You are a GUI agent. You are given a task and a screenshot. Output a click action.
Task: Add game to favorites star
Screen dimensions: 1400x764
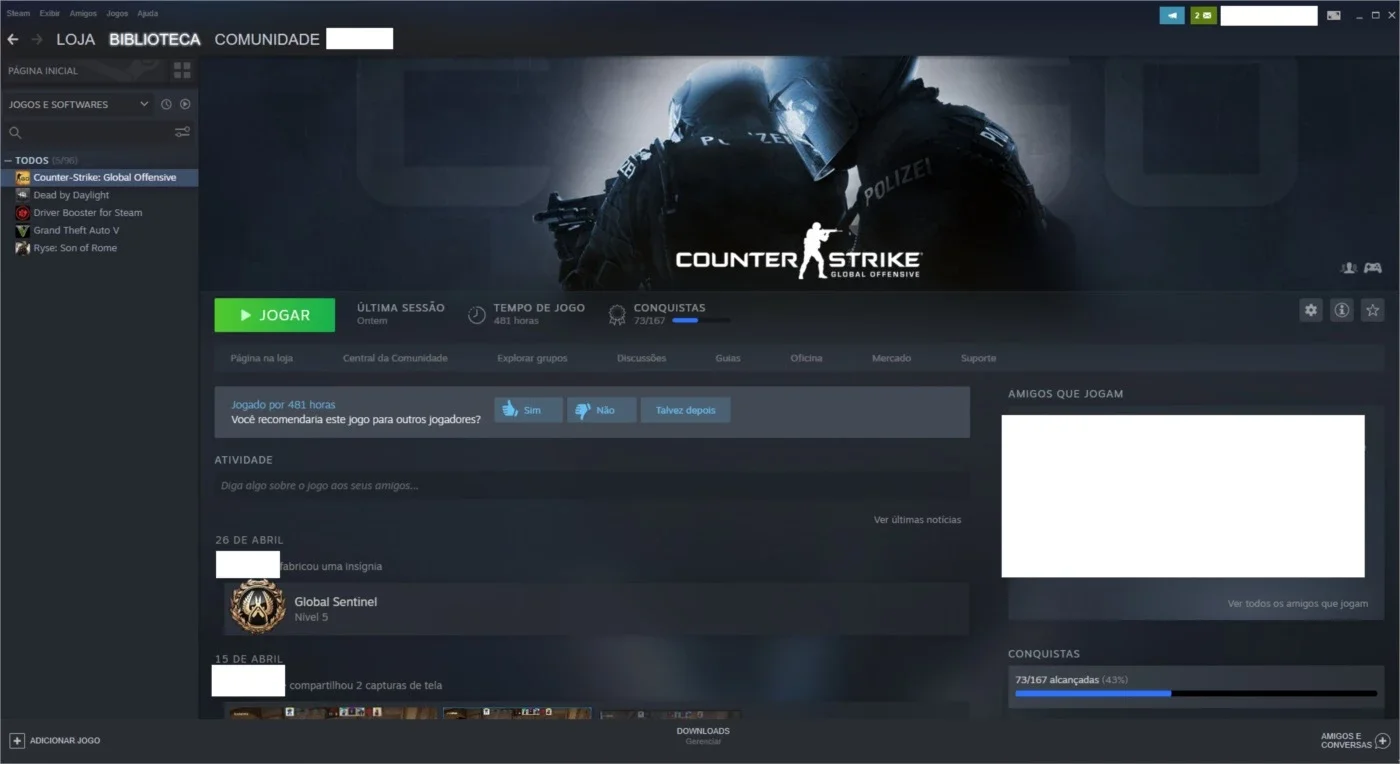pos(1373,310)
